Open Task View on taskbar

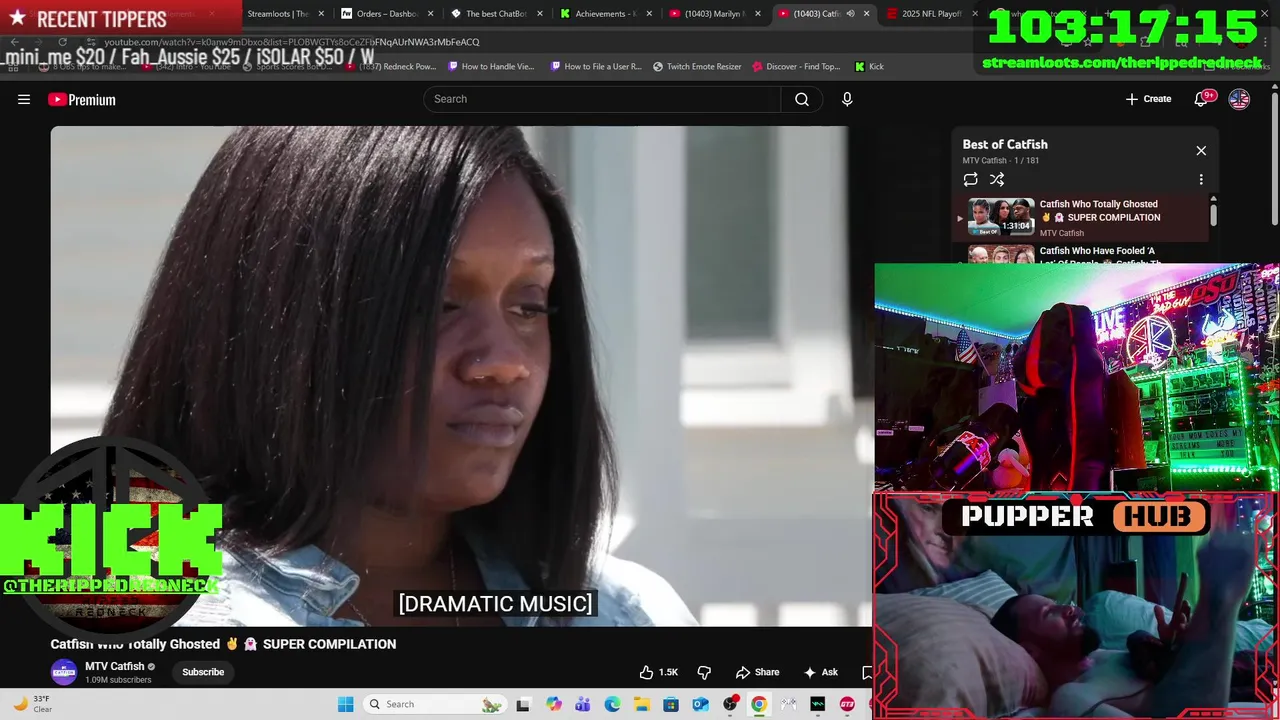(x=523, y=704)
